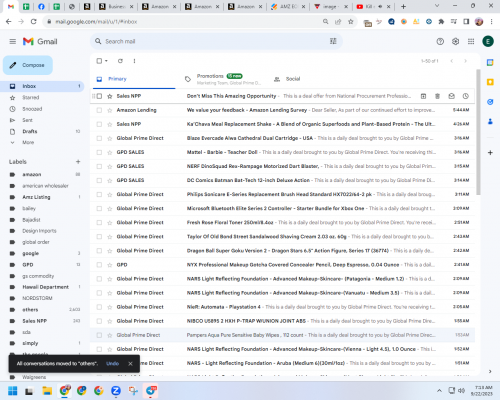Tick the checkbox for the Amazon Lending email
The height and width of the screenshot is (400, 500).
coord(99,110)
